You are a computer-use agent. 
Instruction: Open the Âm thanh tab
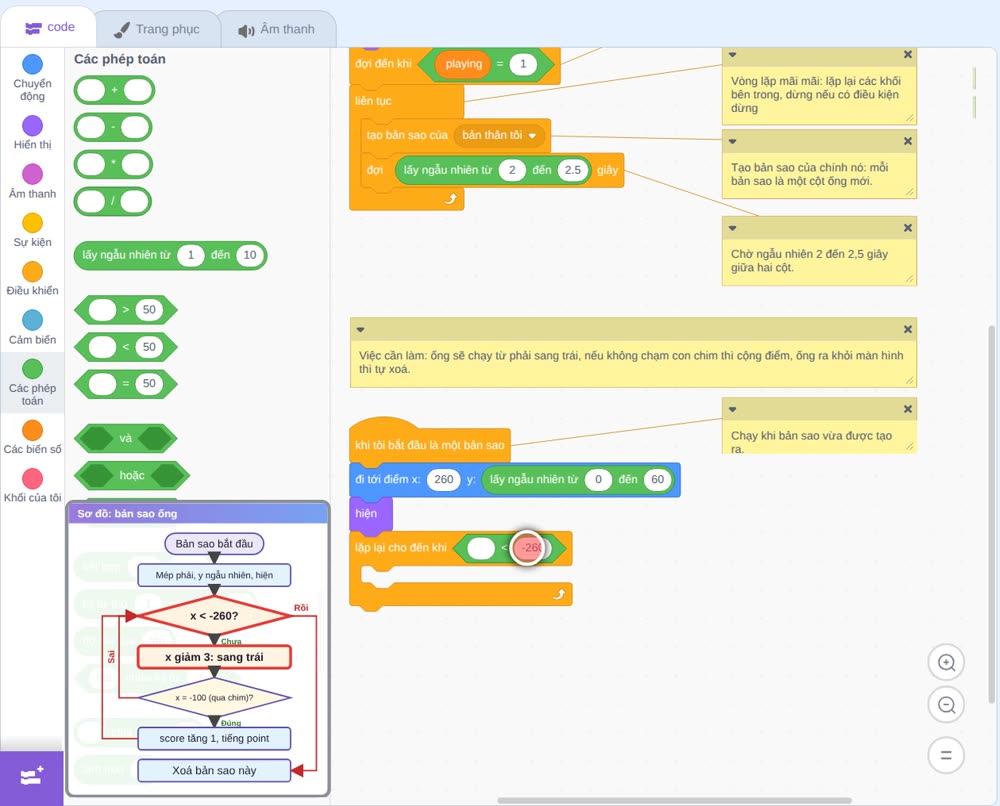277,29
